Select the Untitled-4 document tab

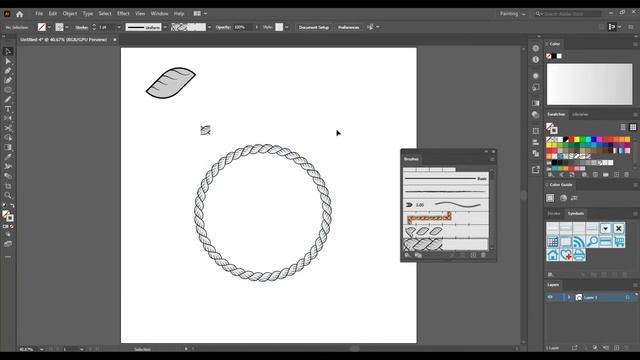[x=63, y=40]
